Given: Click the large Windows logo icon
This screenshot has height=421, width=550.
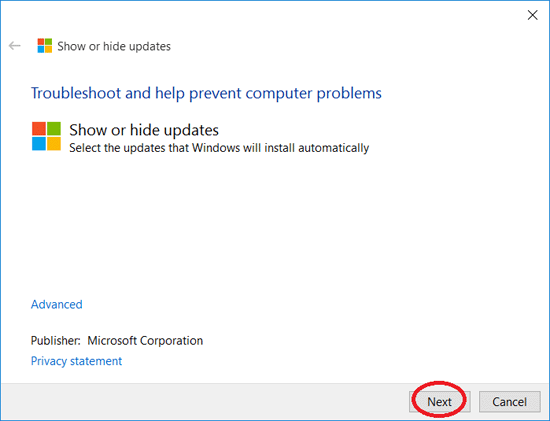Looking at the screenshot, I should (46, 136).
